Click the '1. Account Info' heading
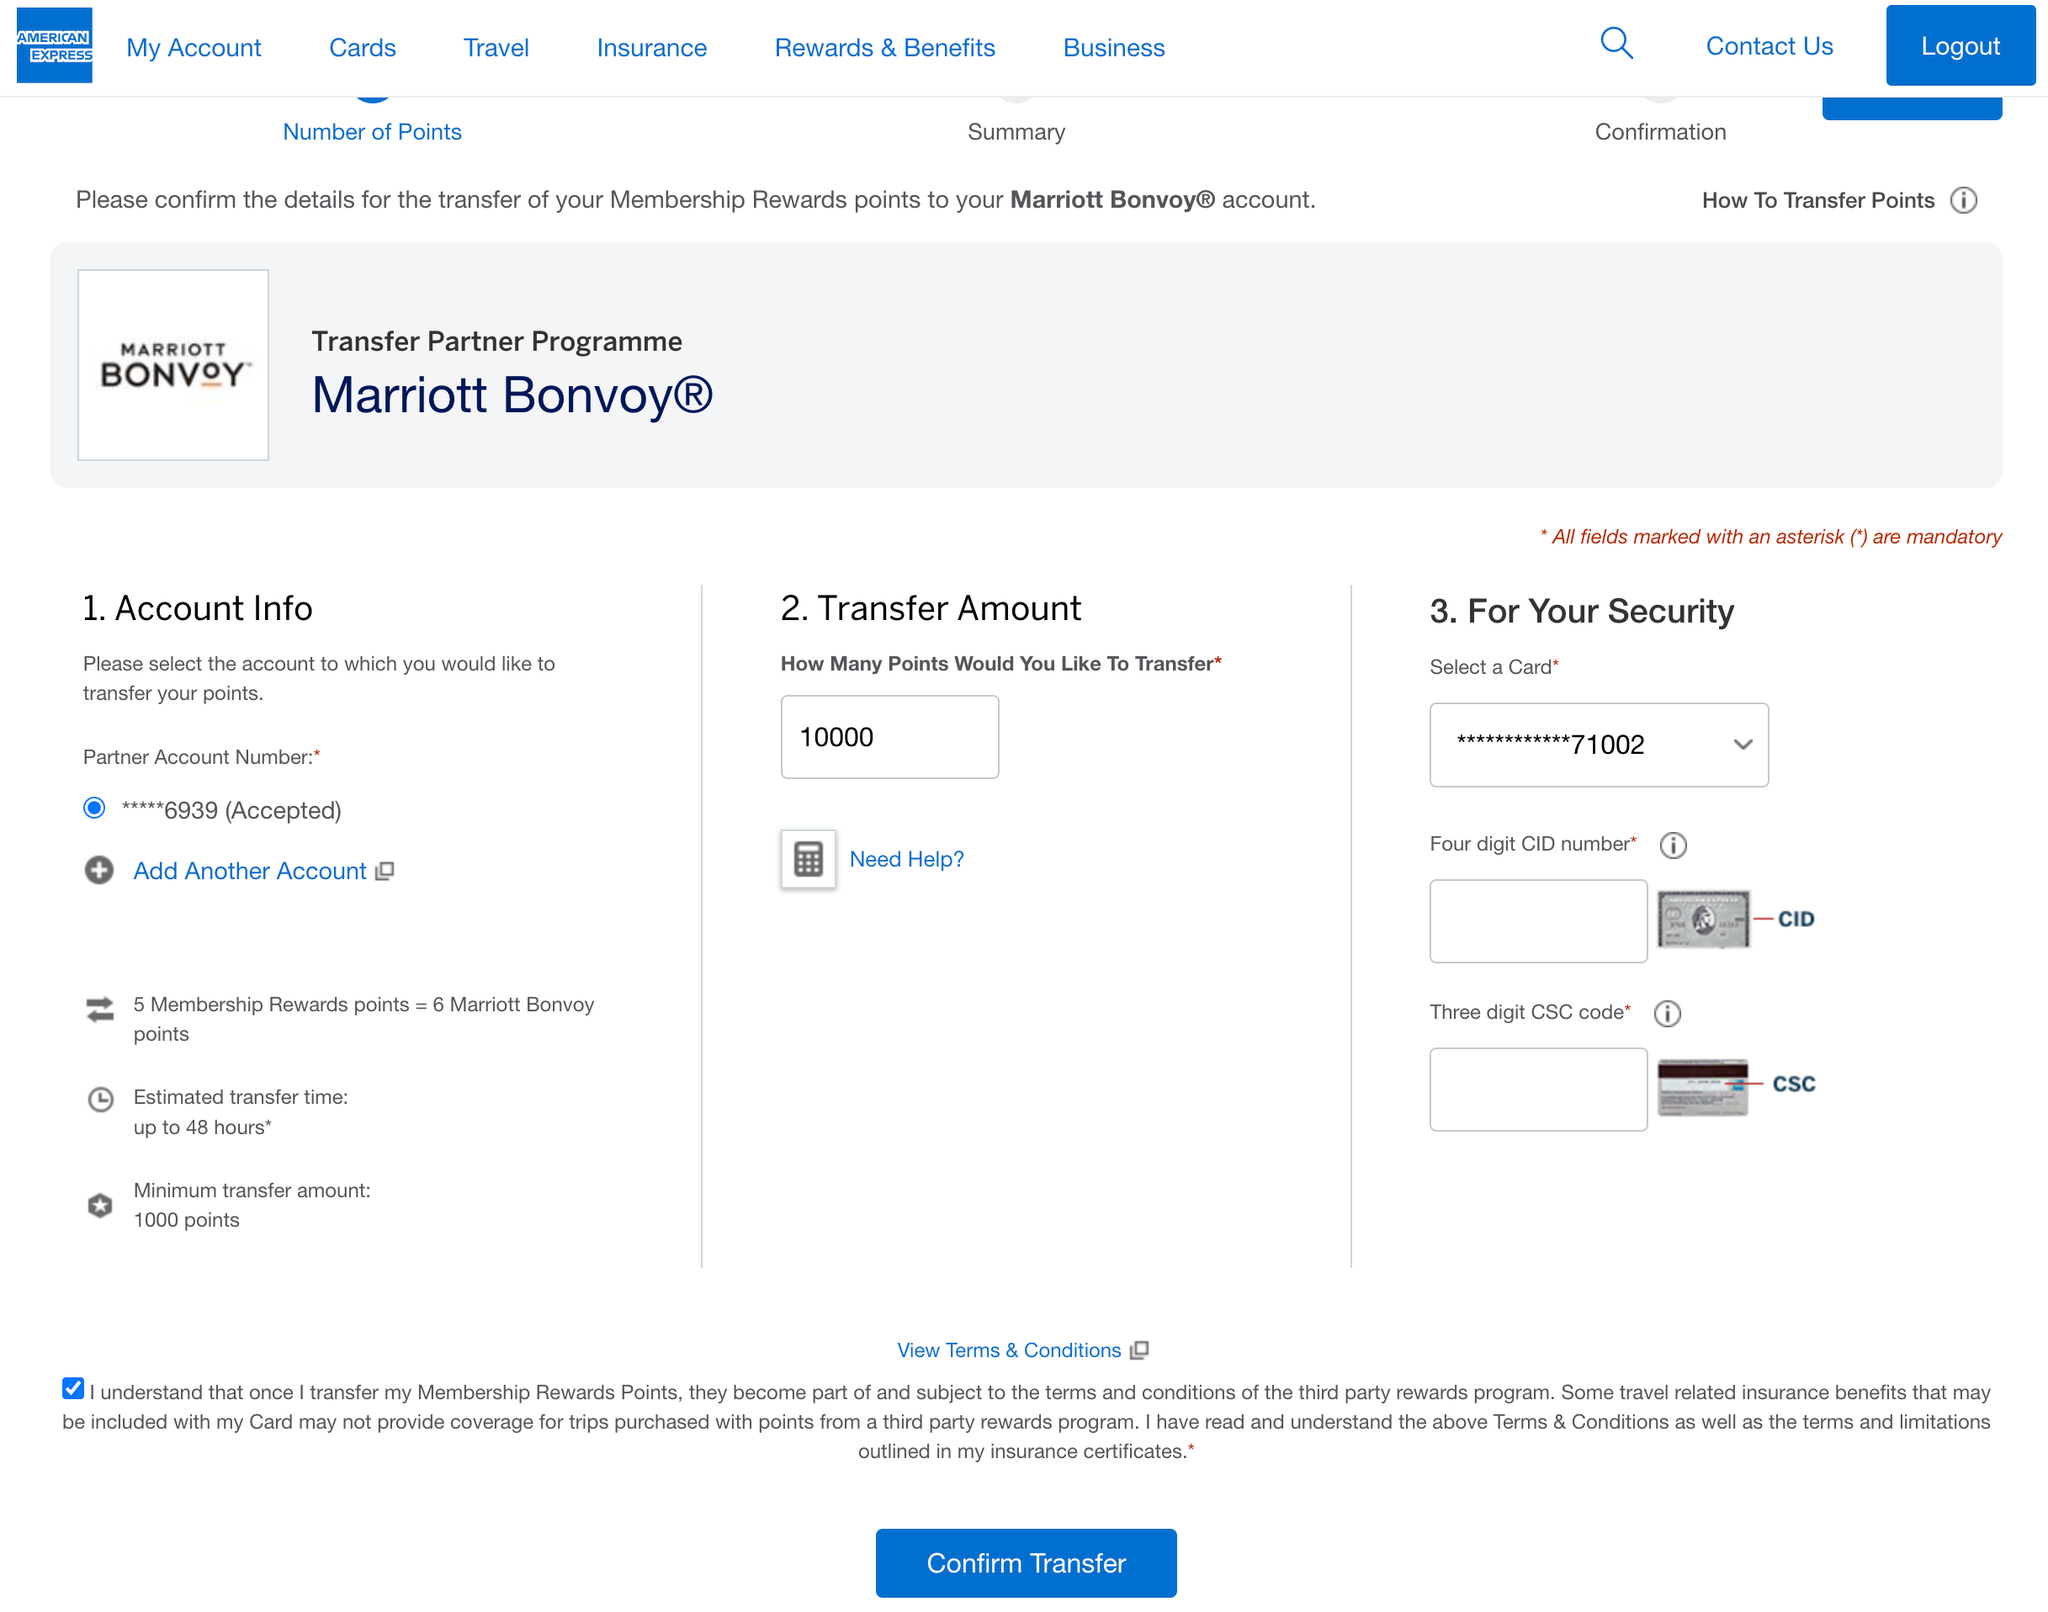The width and height of the screenshot is (2048, 1612). 198,608
